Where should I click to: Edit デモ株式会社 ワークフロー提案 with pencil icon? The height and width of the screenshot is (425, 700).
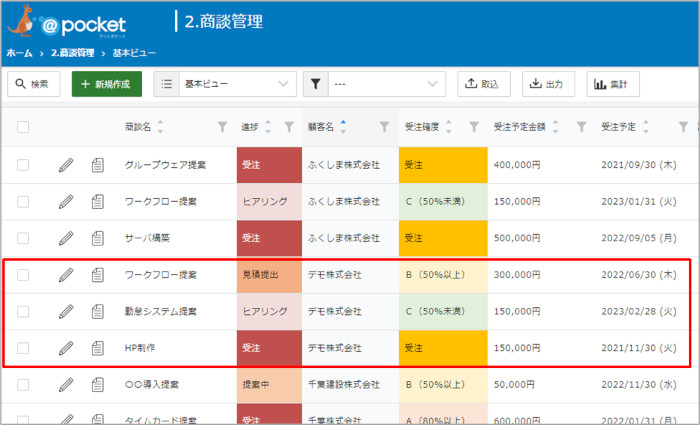pos(66,275)
